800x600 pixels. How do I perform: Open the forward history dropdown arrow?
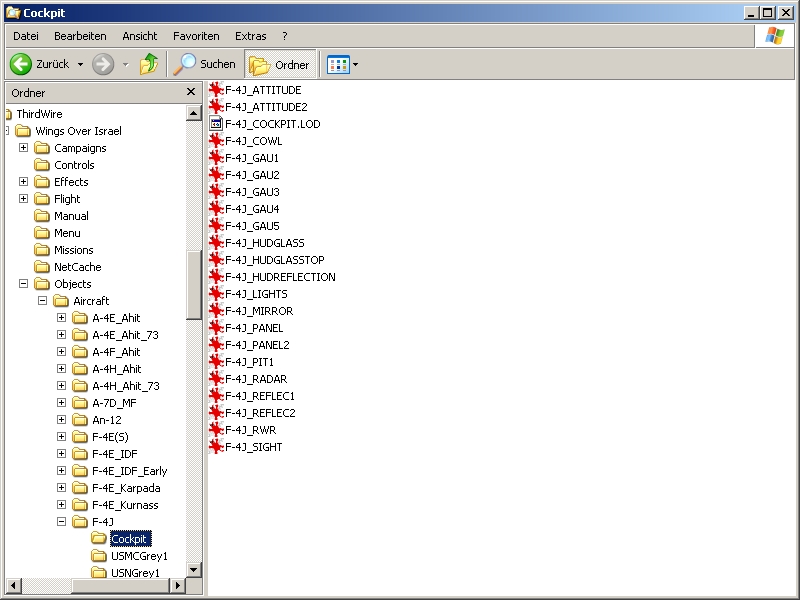pos(126,65)
